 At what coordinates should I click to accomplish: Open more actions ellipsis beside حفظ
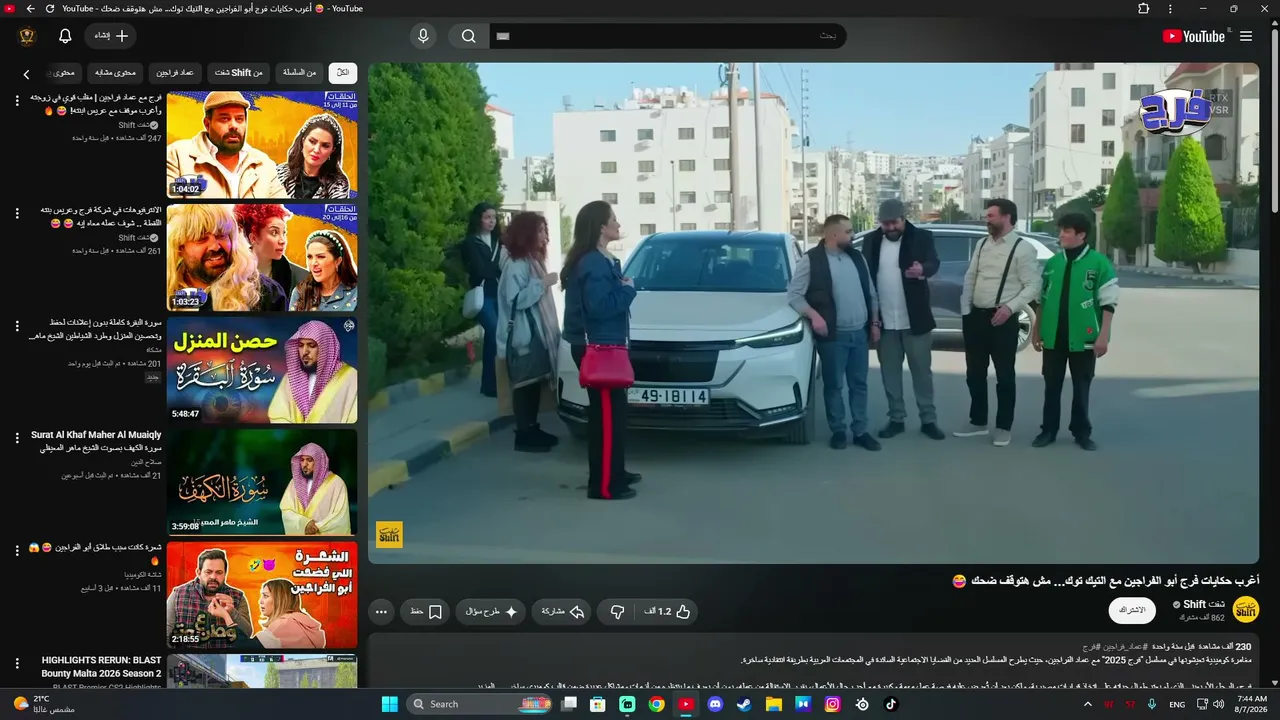pos(381,611)
